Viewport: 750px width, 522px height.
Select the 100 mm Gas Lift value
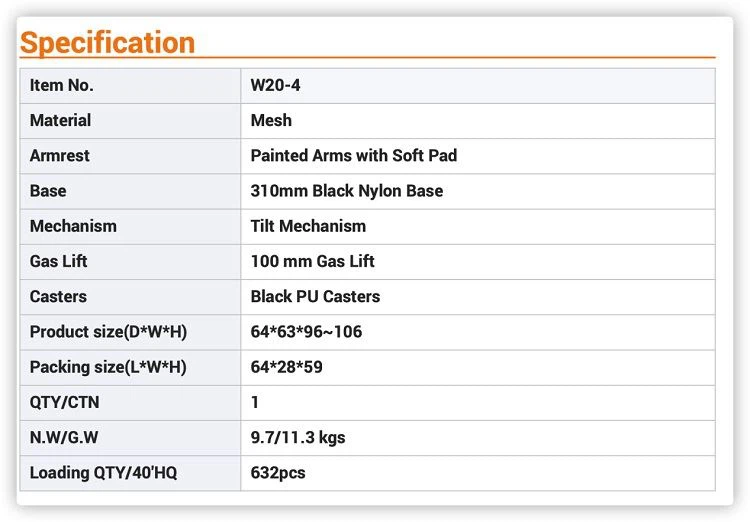312,261
